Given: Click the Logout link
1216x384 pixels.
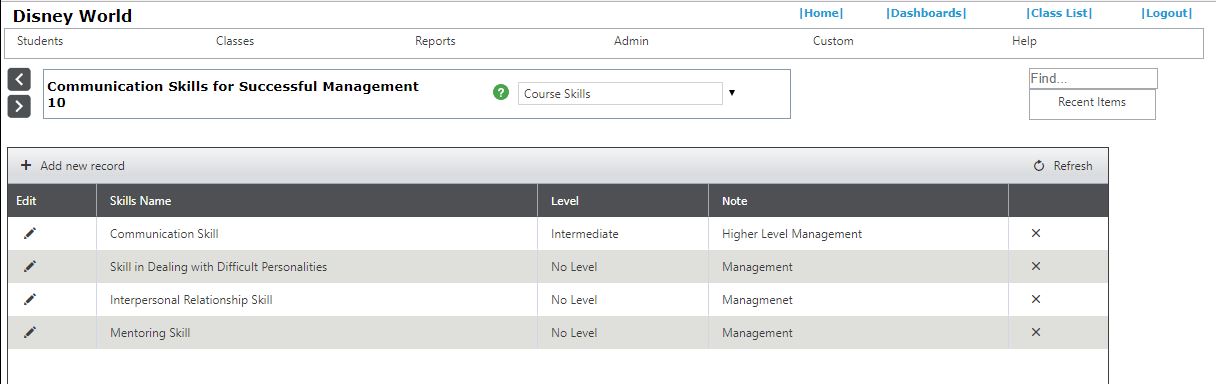Looking at the screenshot, I should pyautogui.click(x=1167, y=13).
